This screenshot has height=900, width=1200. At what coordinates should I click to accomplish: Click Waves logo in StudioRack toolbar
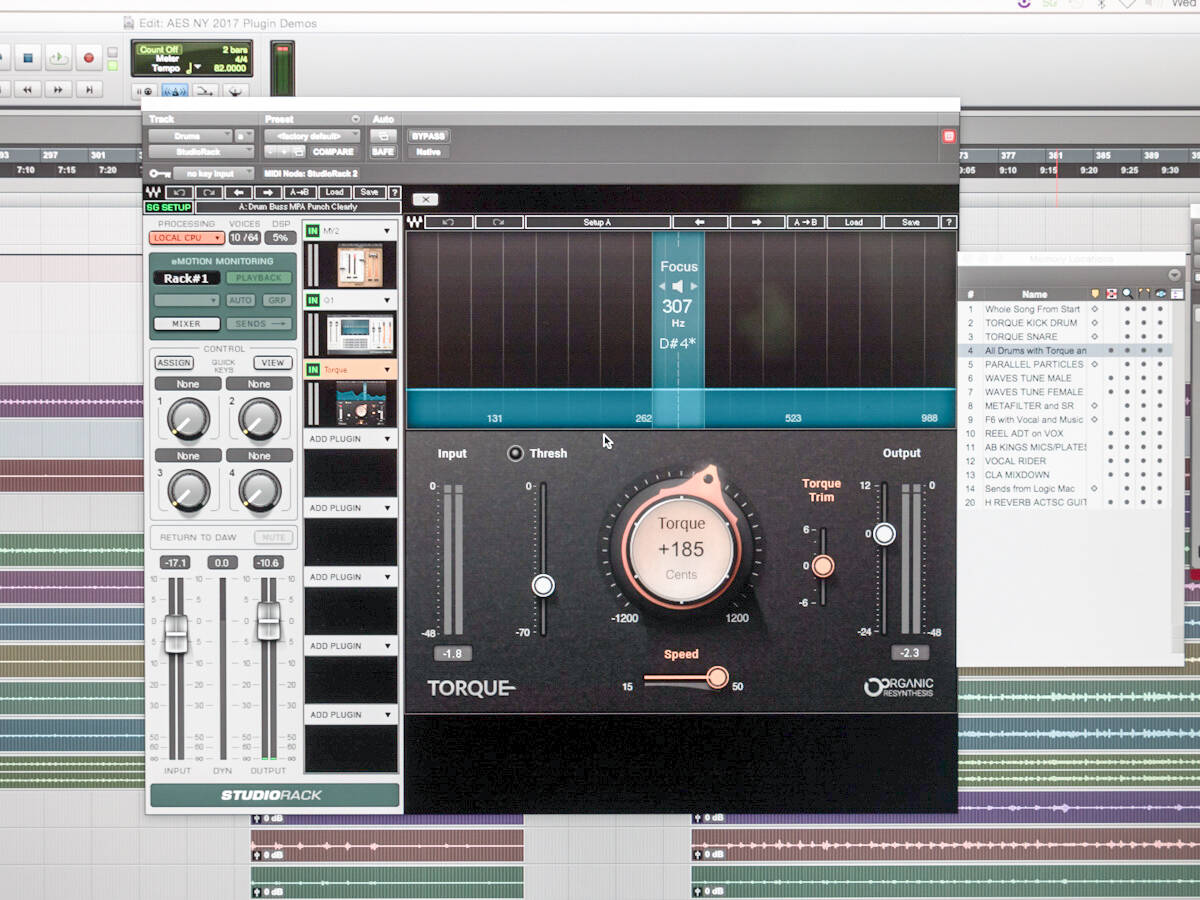pyautogui.click(x=153, y=192)
